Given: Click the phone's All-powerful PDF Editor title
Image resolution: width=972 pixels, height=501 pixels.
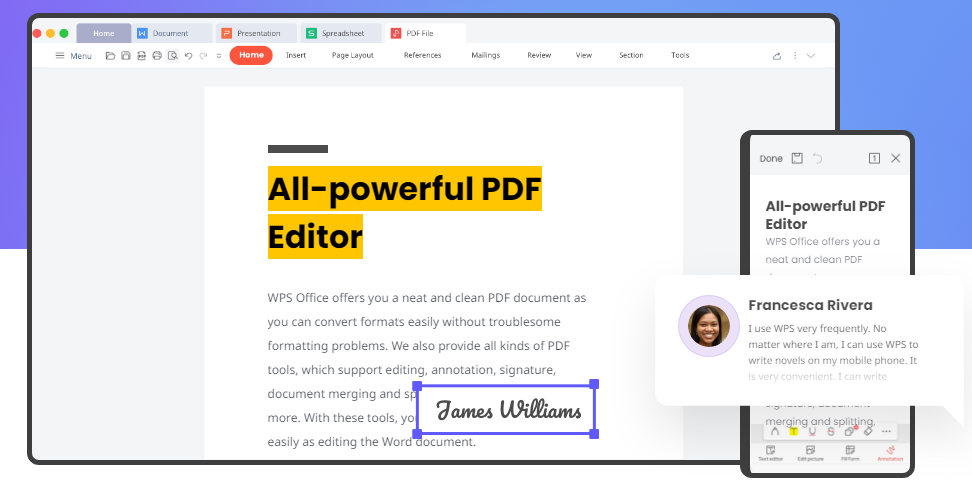Looking at the screenshot, I should [x=825, y=215].
